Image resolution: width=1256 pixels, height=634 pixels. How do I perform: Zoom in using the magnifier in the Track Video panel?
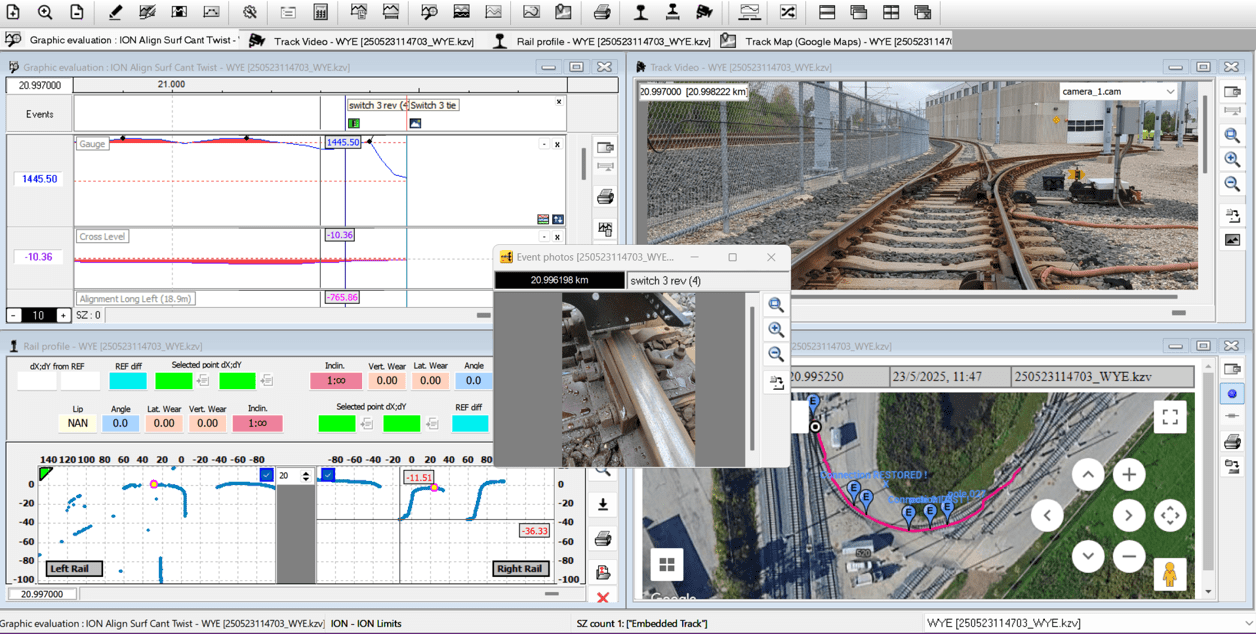pyautogui.click(x=1233, y=159)
